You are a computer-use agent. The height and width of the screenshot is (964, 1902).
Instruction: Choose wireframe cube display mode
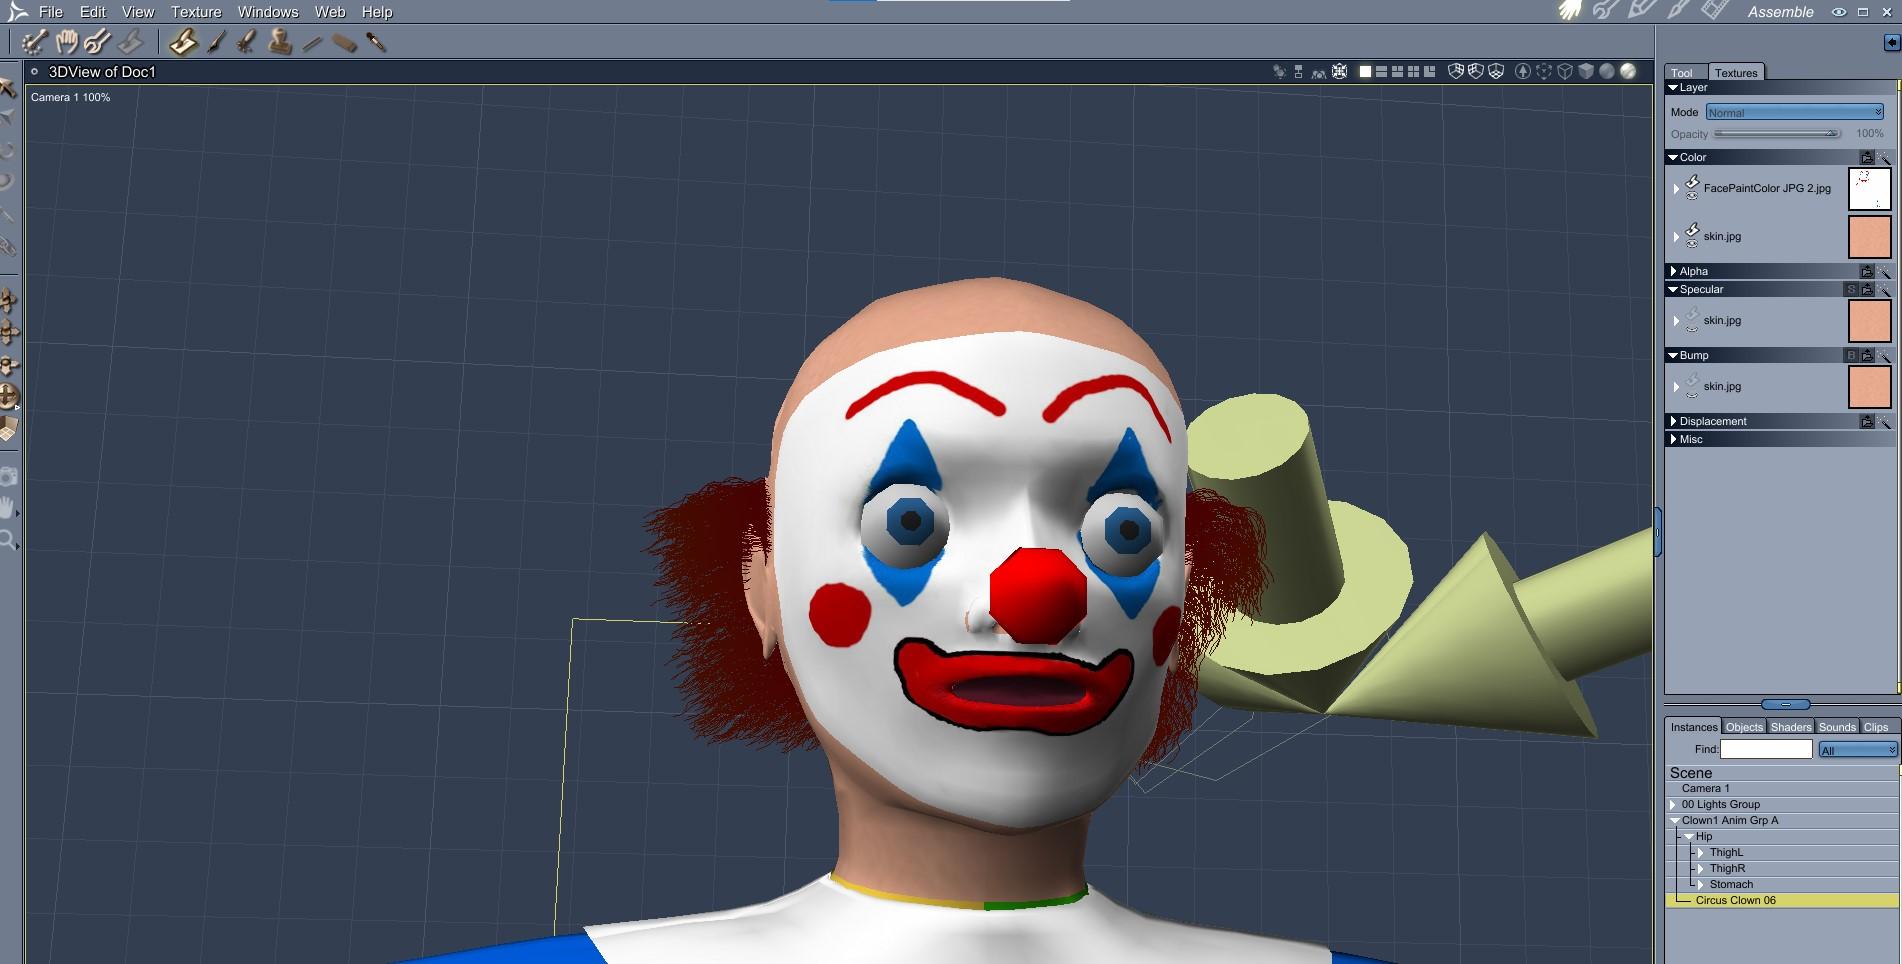pos(1565,71)
